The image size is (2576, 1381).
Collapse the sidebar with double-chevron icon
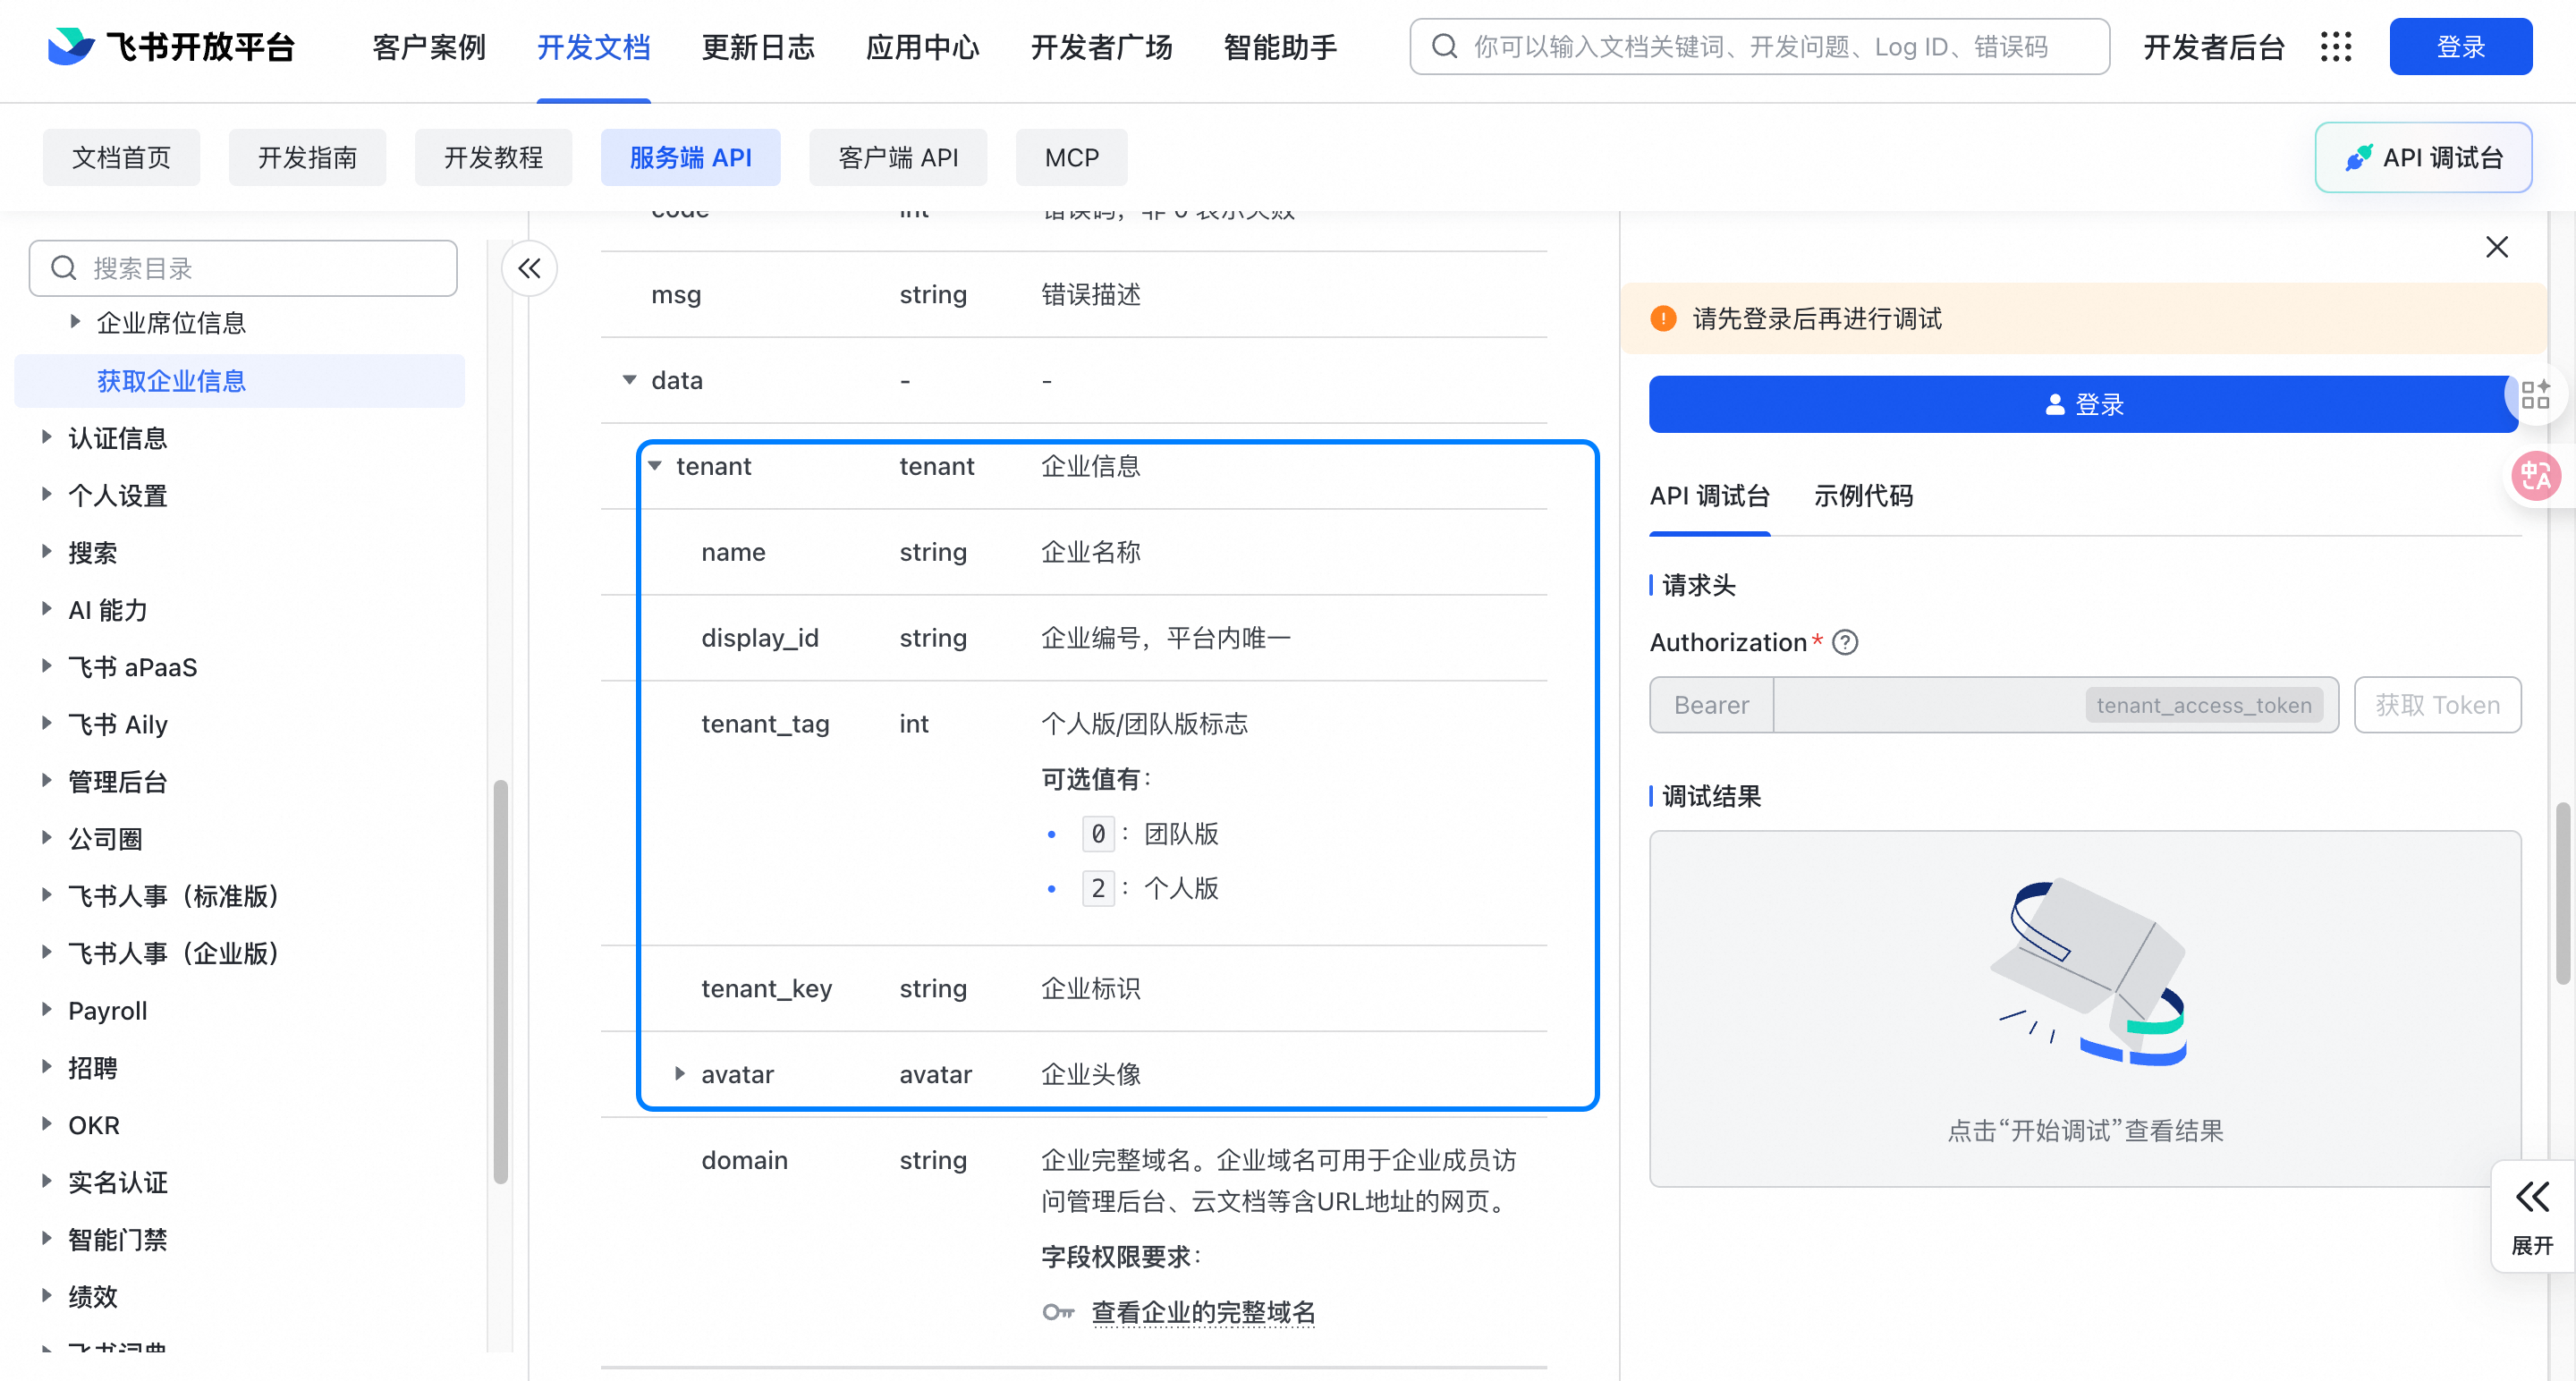point(529,268)
